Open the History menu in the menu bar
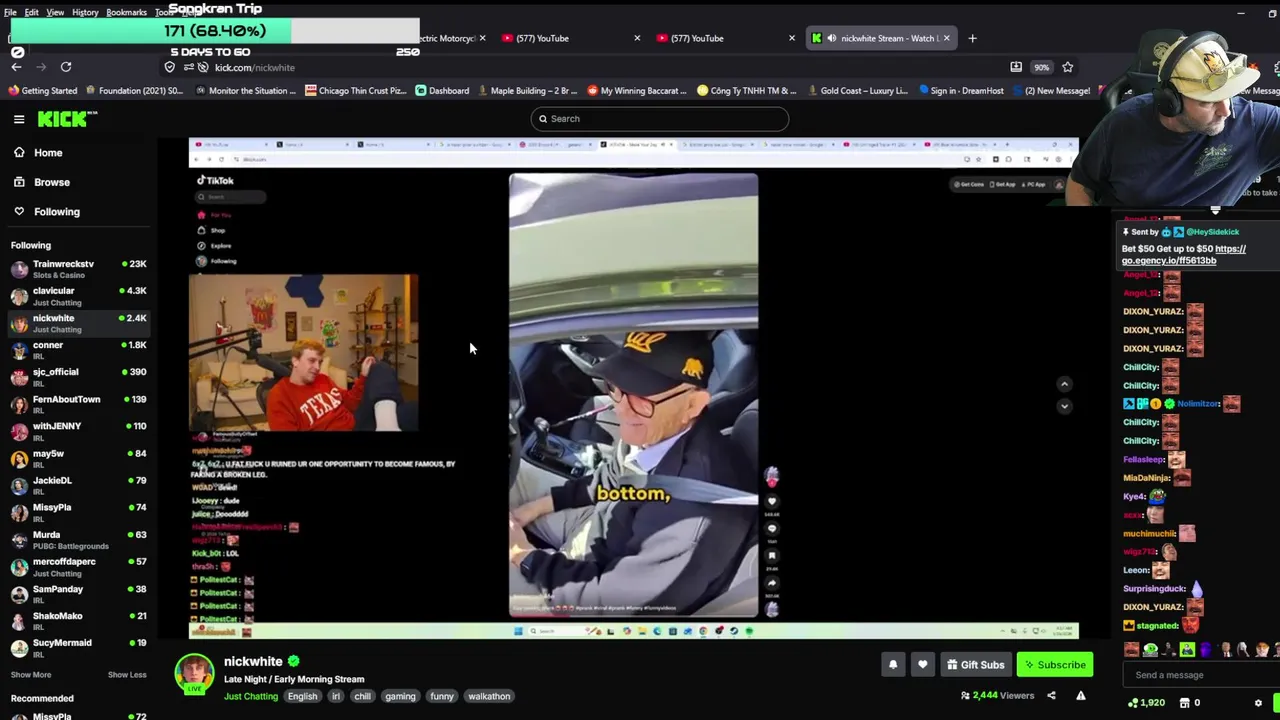Screen dimensions: 1280x720 [85, 12]
